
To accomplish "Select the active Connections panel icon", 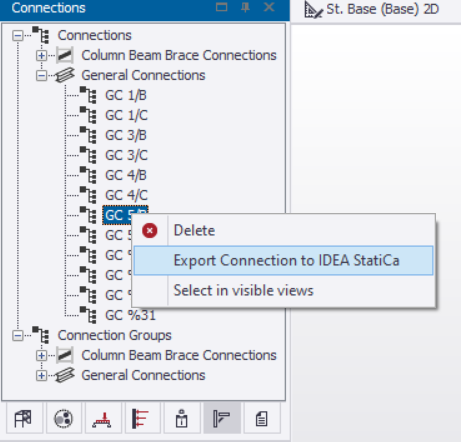I will (x=222, y=419).
